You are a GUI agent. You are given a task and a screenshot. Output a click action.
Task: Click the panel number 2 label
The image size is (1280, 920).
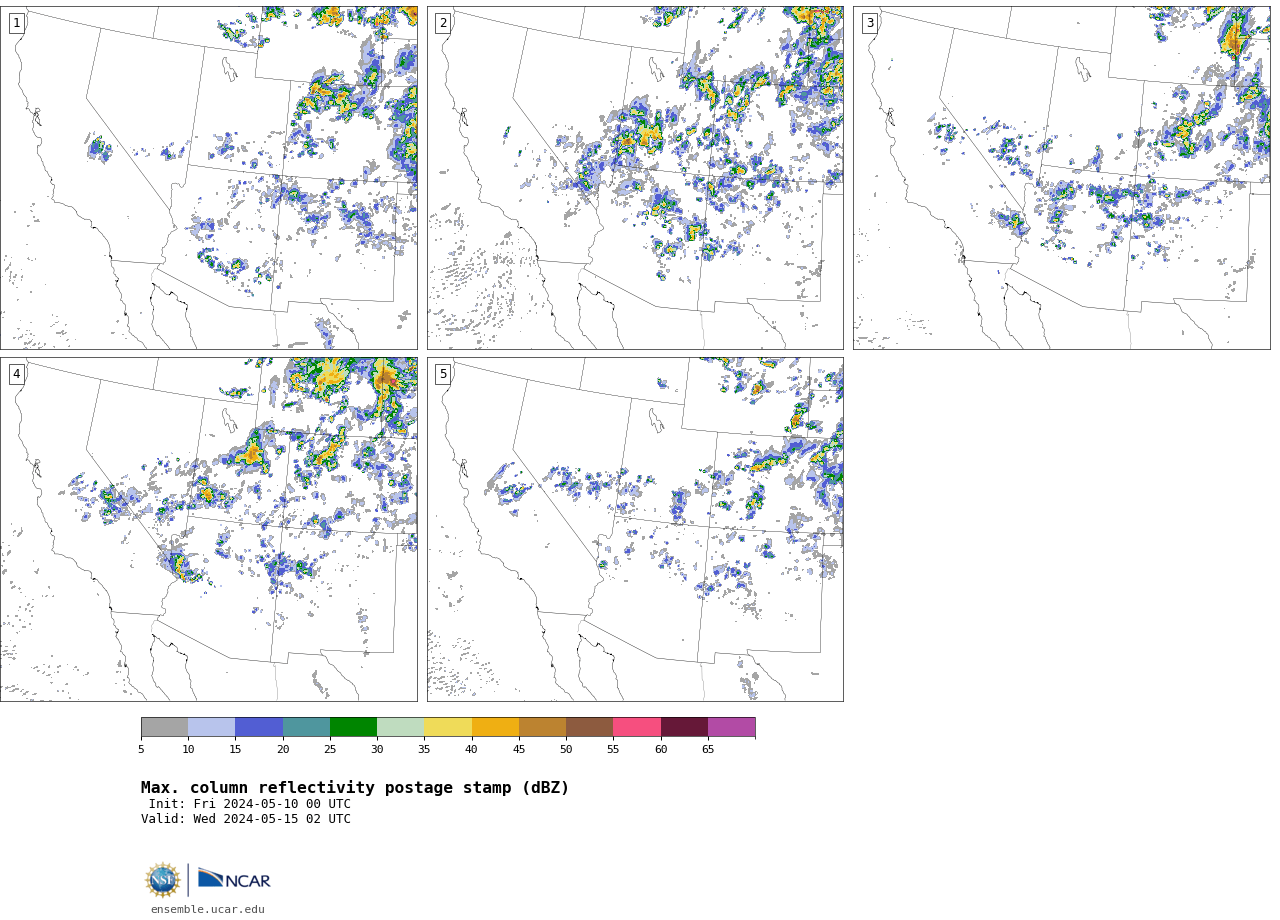pos(443,23)
